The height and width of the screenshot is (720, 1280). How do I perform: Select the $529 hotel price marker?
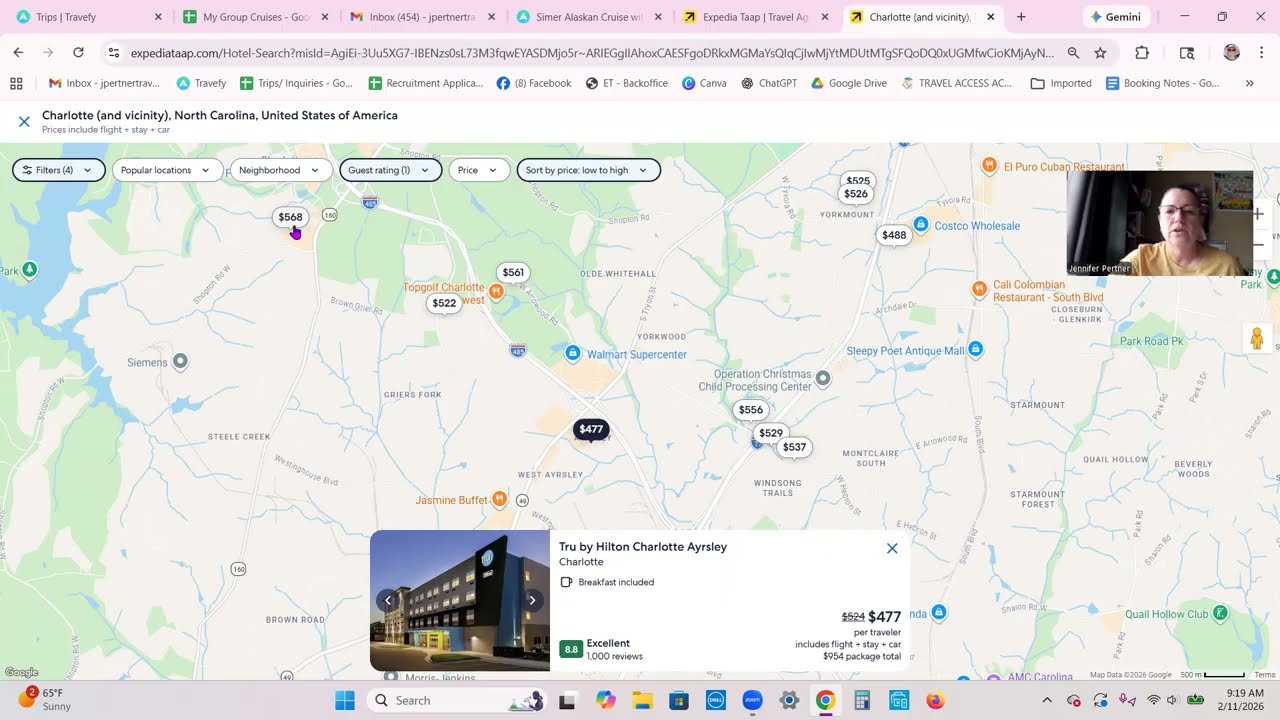[x=771, y=433]
